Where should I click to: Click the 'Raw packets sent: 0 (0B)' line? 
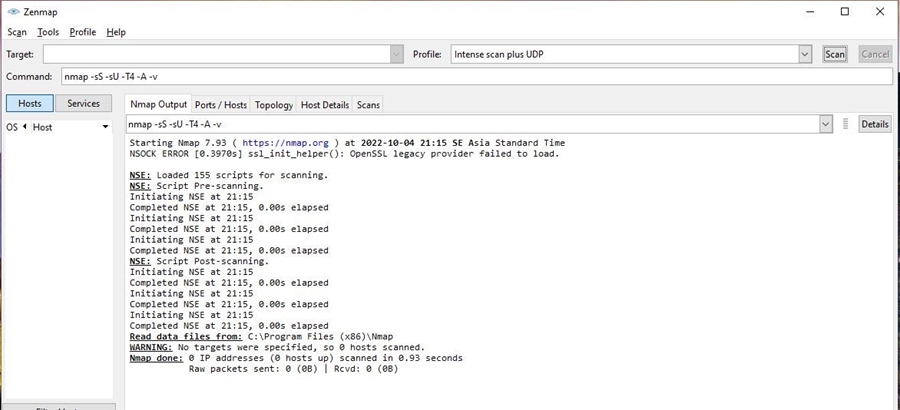pos(293,369)
